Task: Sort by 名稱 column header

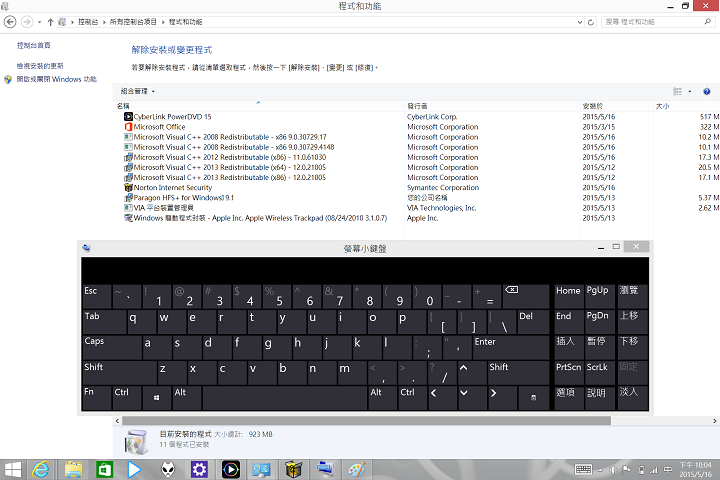Action: coord(259,106)
